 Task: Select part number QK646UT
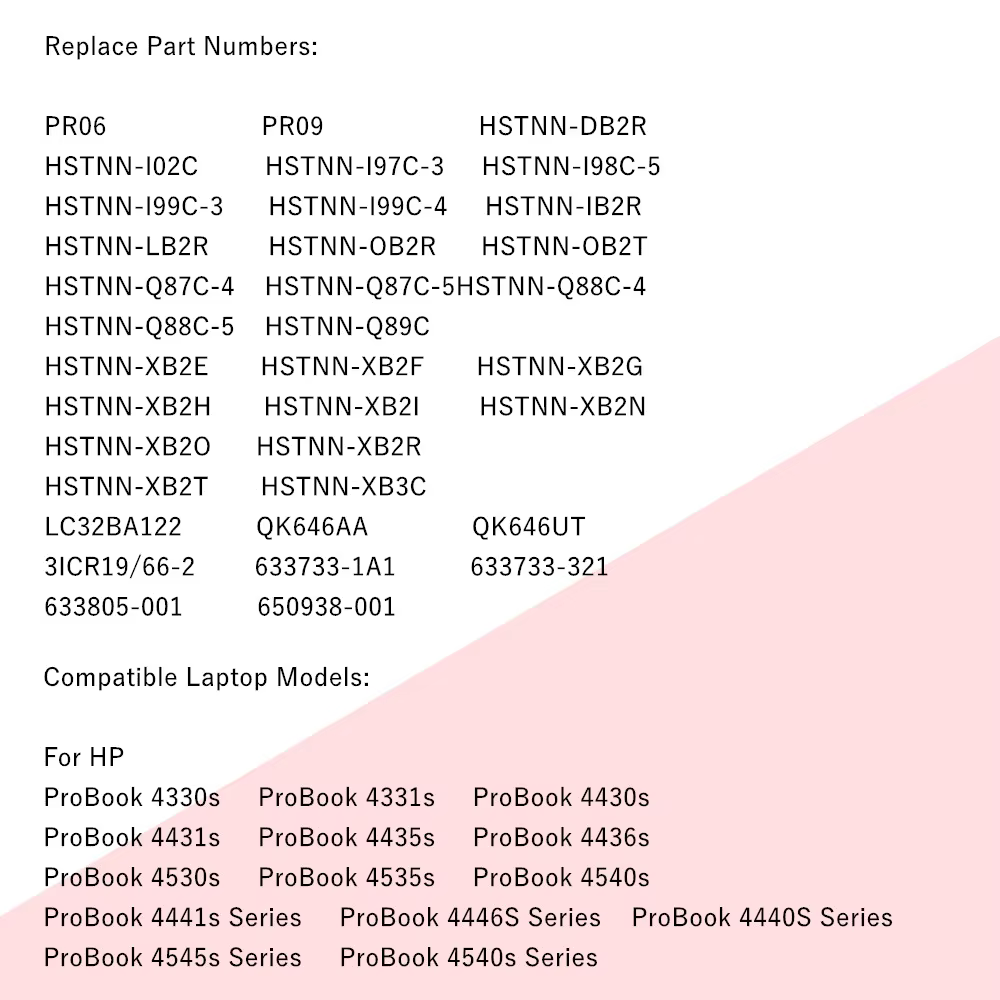(529, 527)
